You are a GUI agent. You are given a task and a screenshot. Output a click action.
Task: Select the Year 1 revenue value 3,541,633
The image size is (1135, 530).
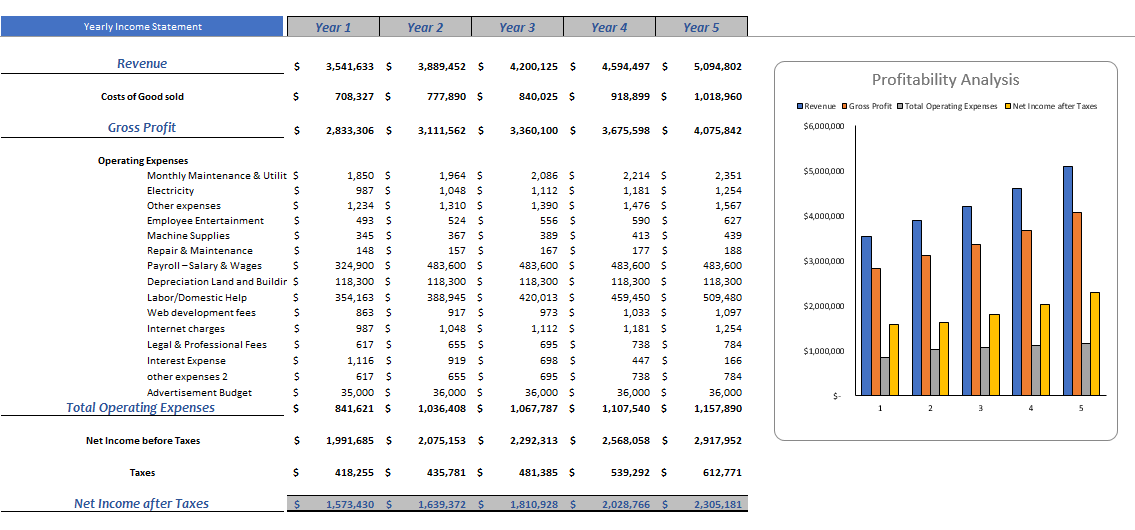click(349, 67)
